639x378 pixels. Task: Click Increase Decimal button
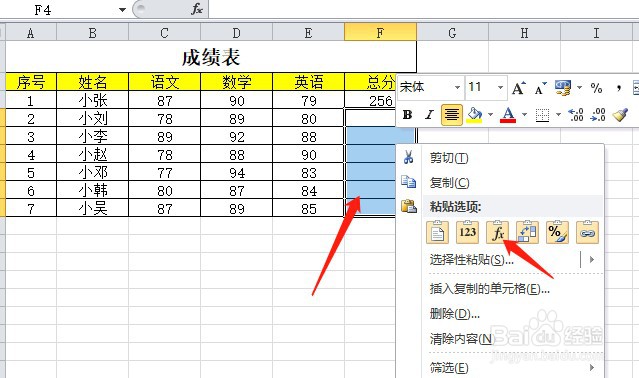(x=575, y=115)
